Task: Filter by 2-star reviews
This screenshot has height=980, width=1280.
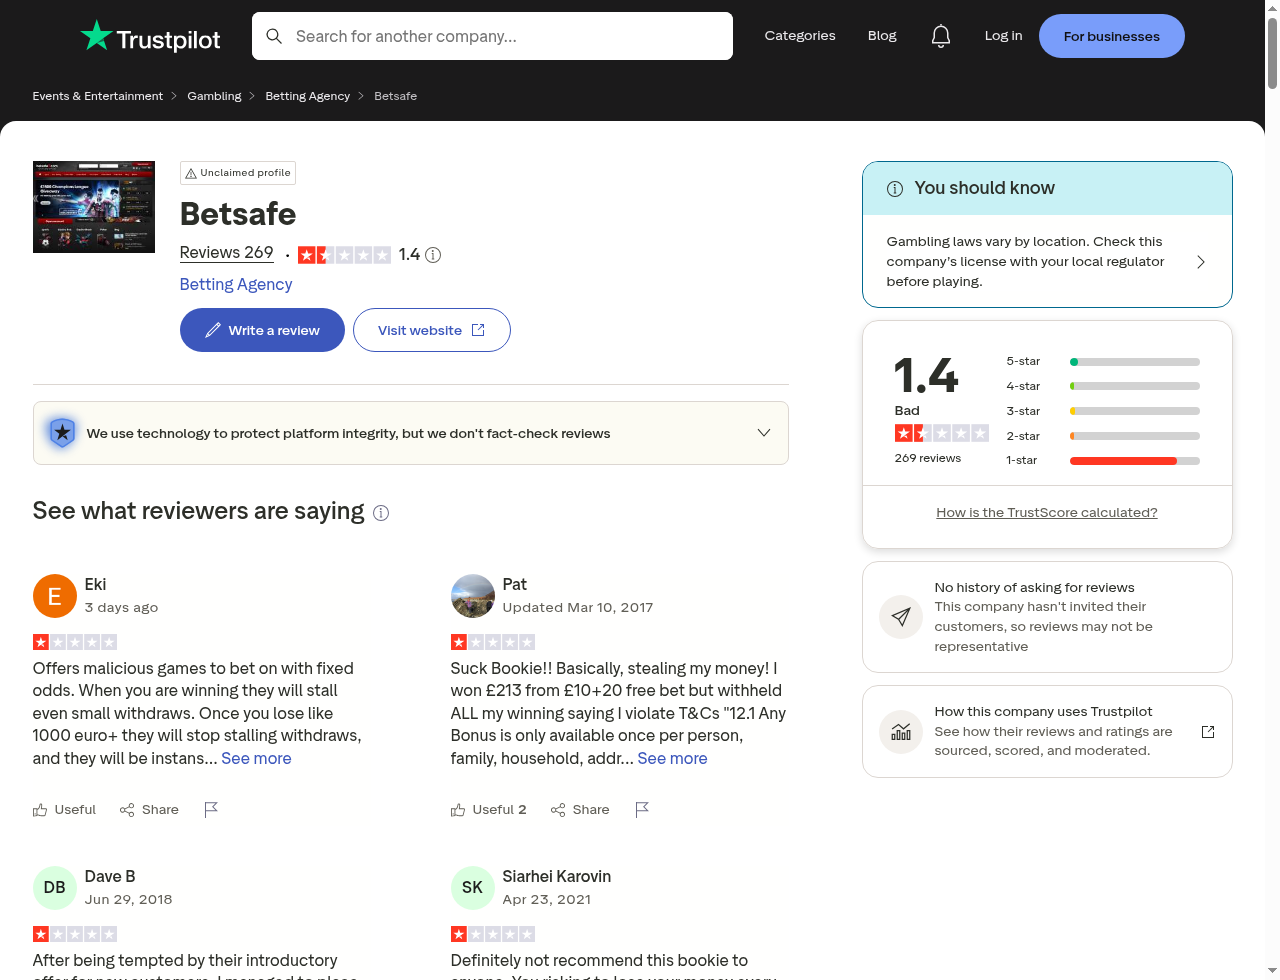Action: click(1103, 436)
